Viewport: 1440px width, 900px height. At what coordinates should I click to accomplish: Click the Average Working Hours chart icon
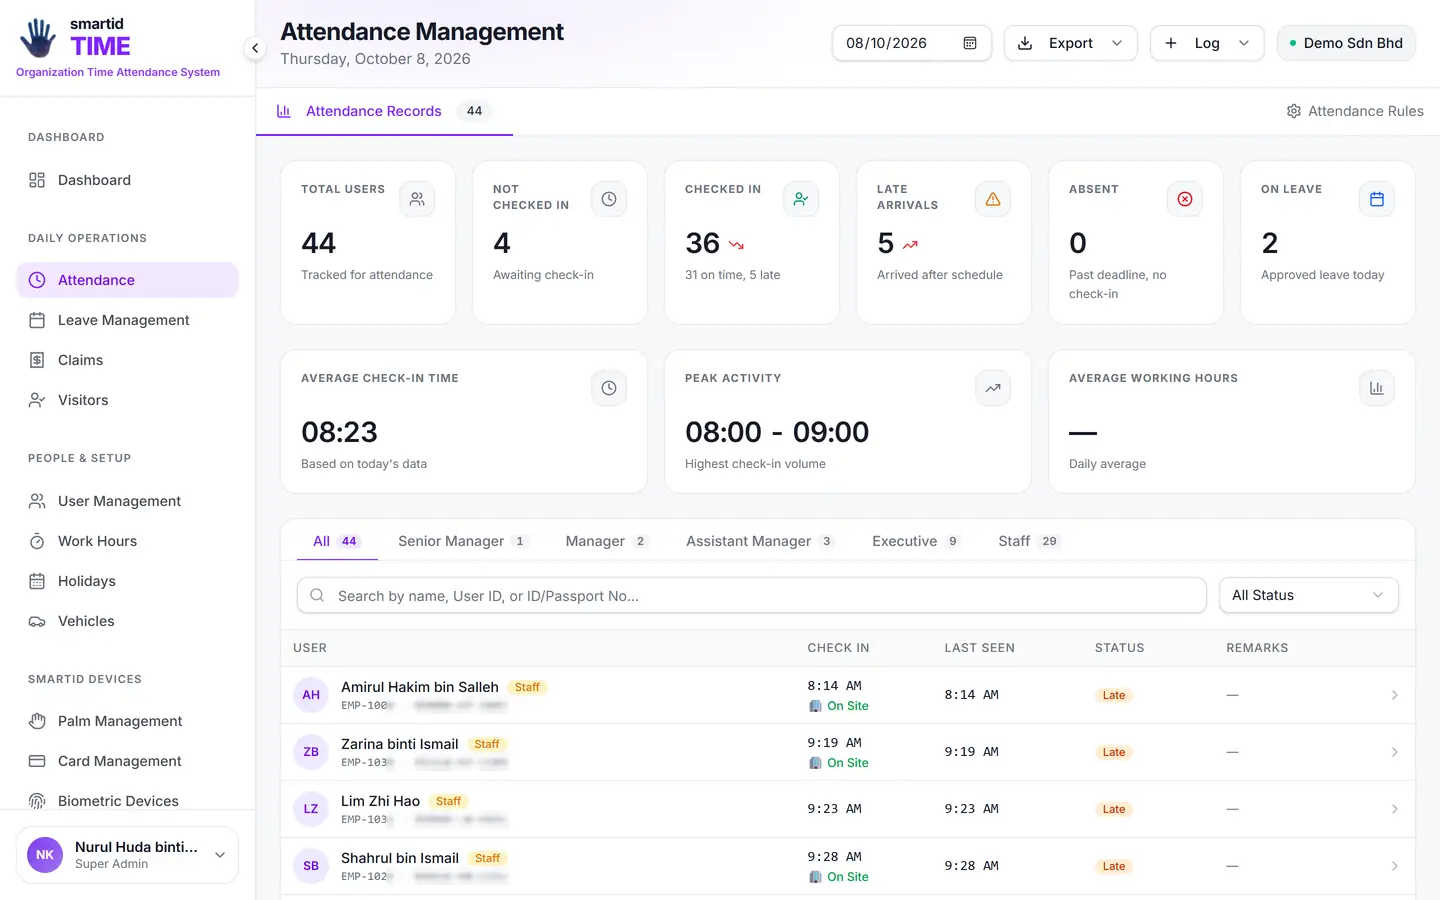[x=1377, y=388]
